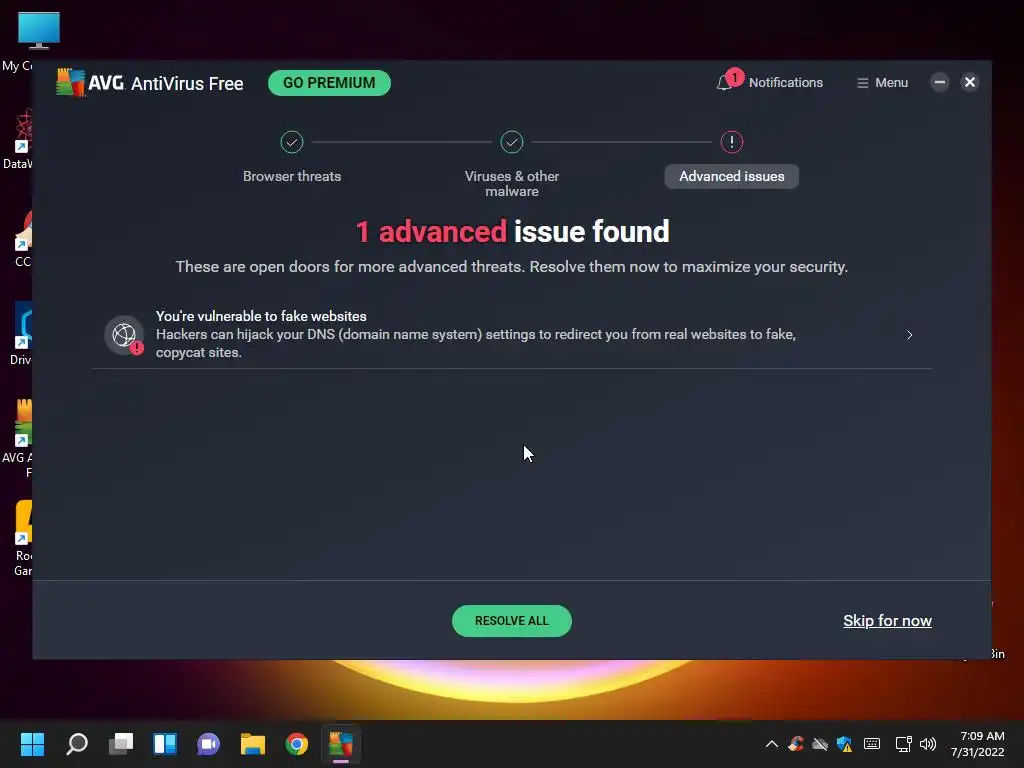Select 'You're vulnerable to fake websites' title
The height and width of the screenshot is (768, 1024).
point(261,316)
